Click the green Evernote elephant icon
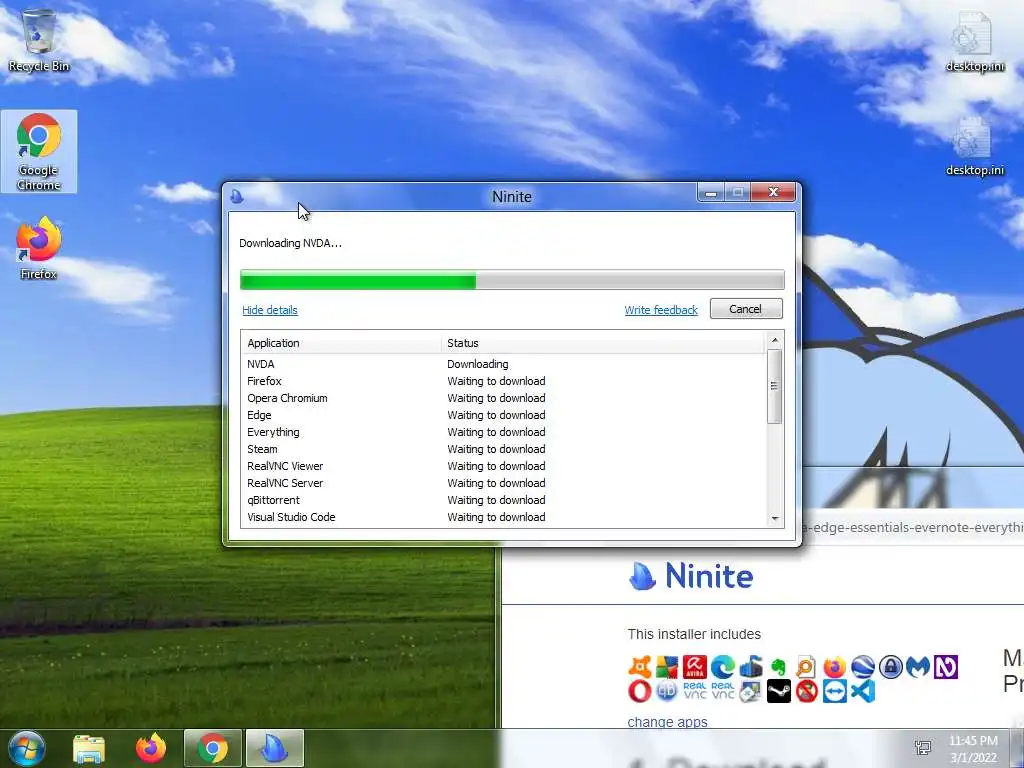Image resolution: width=1024 pixels, height=768 pixels. pos(778,667)
